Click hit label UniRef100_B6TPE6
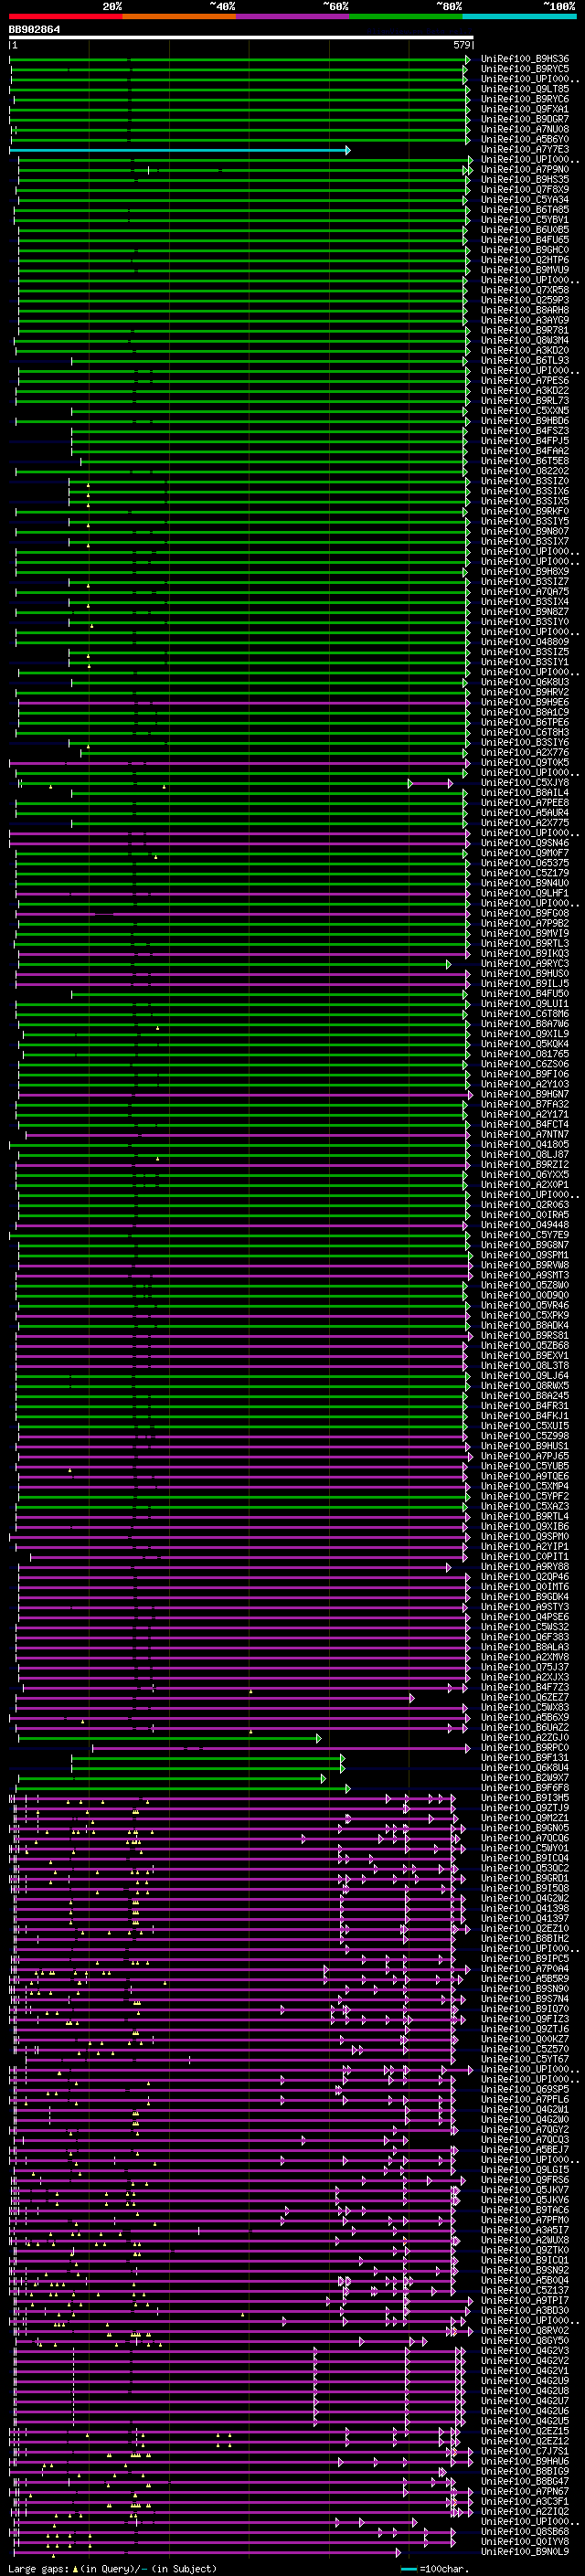Image resolution: width=585 pixels, height=2576 pixels. (x=525, y=723)
